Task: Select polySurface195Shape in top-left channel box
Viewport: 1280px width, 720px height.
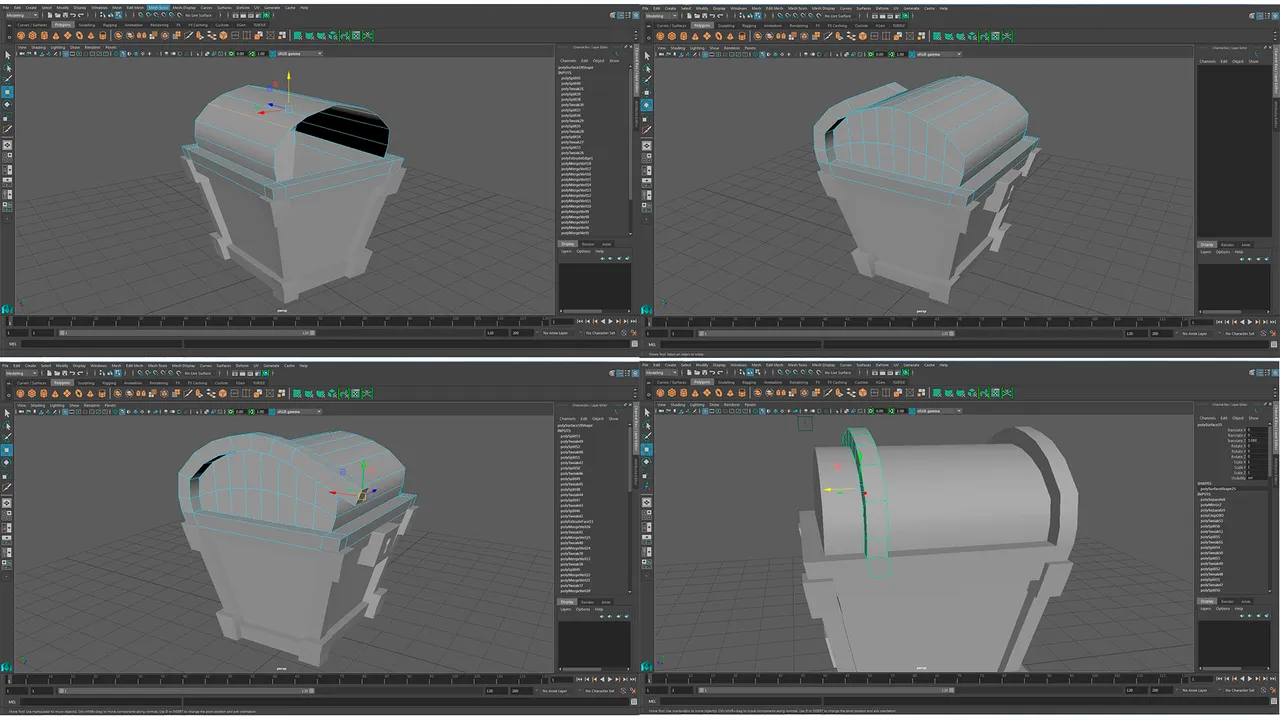Action: click(577, 68)
